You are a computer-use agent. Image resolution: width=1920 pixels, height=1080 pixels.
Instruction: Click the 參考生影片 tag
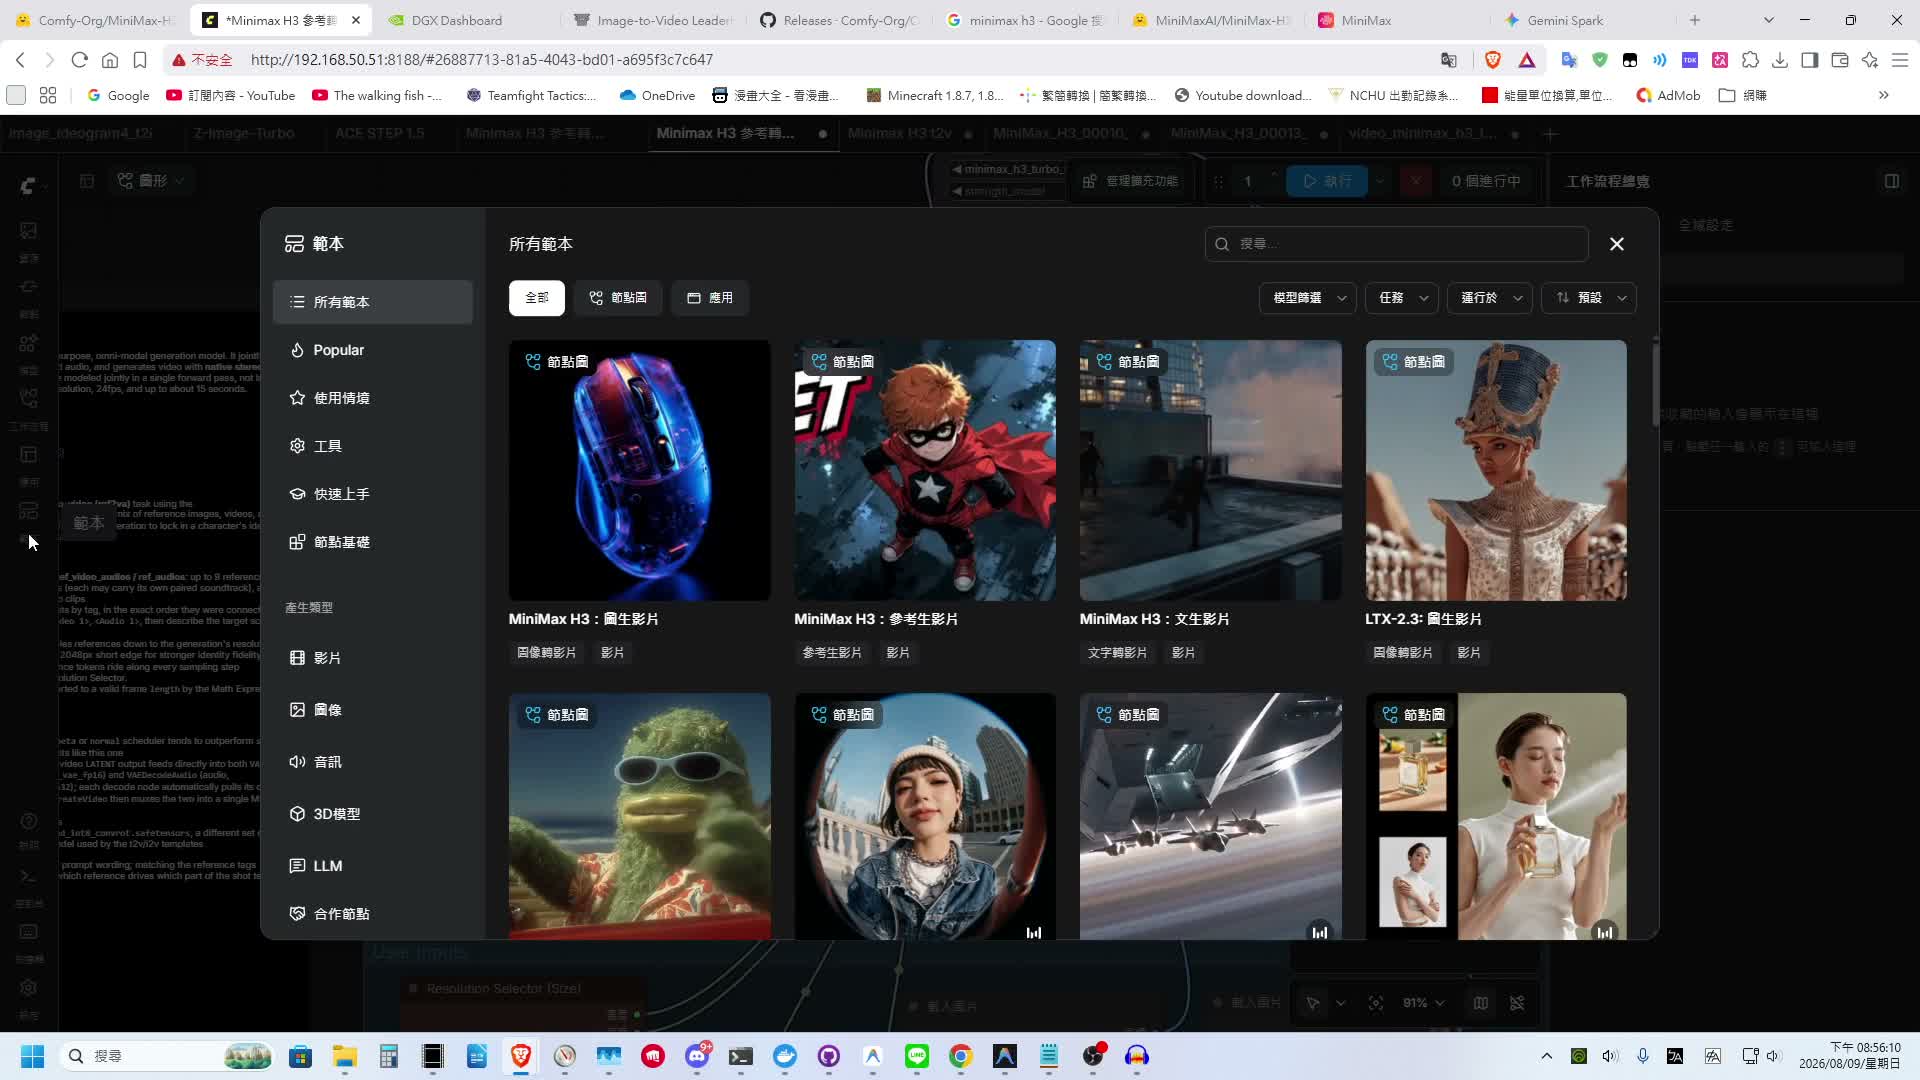tap(832, 653)
